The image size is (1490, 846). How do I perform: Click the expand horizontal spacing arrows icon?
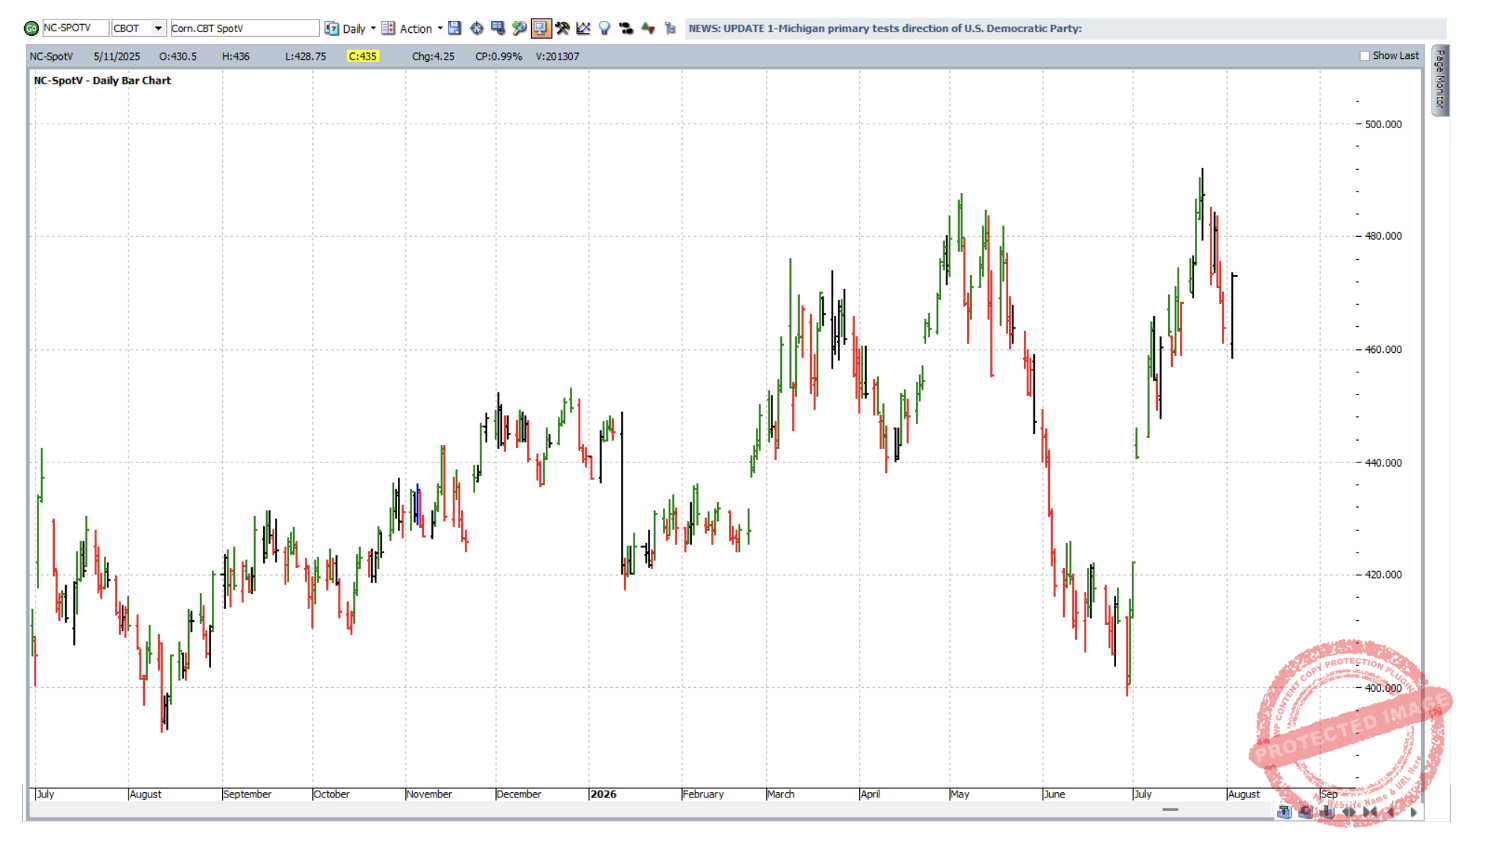tap(1349, 812)
